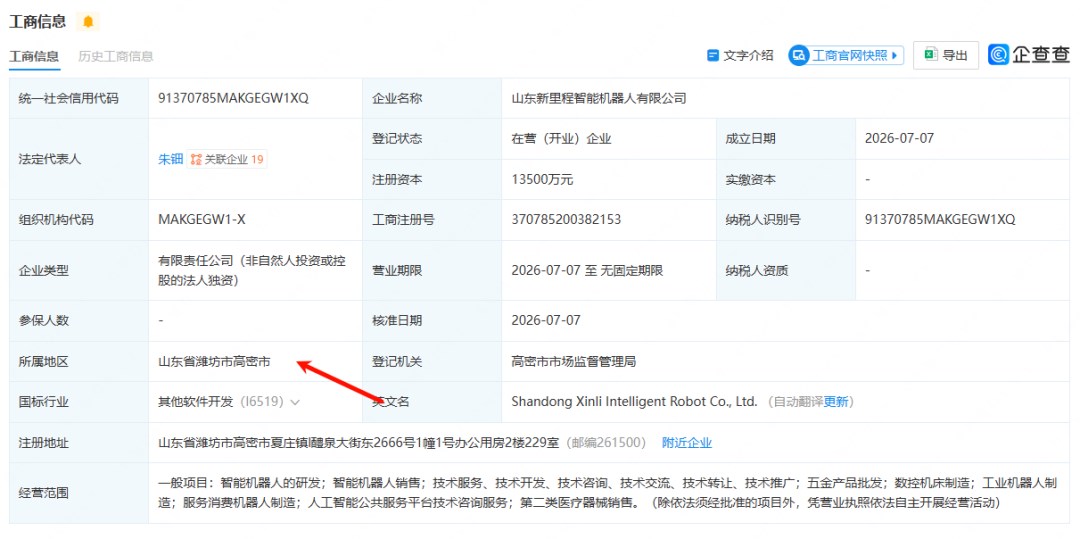This screenshot has height=539, width=1080.
Task: Click the 文字介绍 document icon
Action: tap(713, 56)
